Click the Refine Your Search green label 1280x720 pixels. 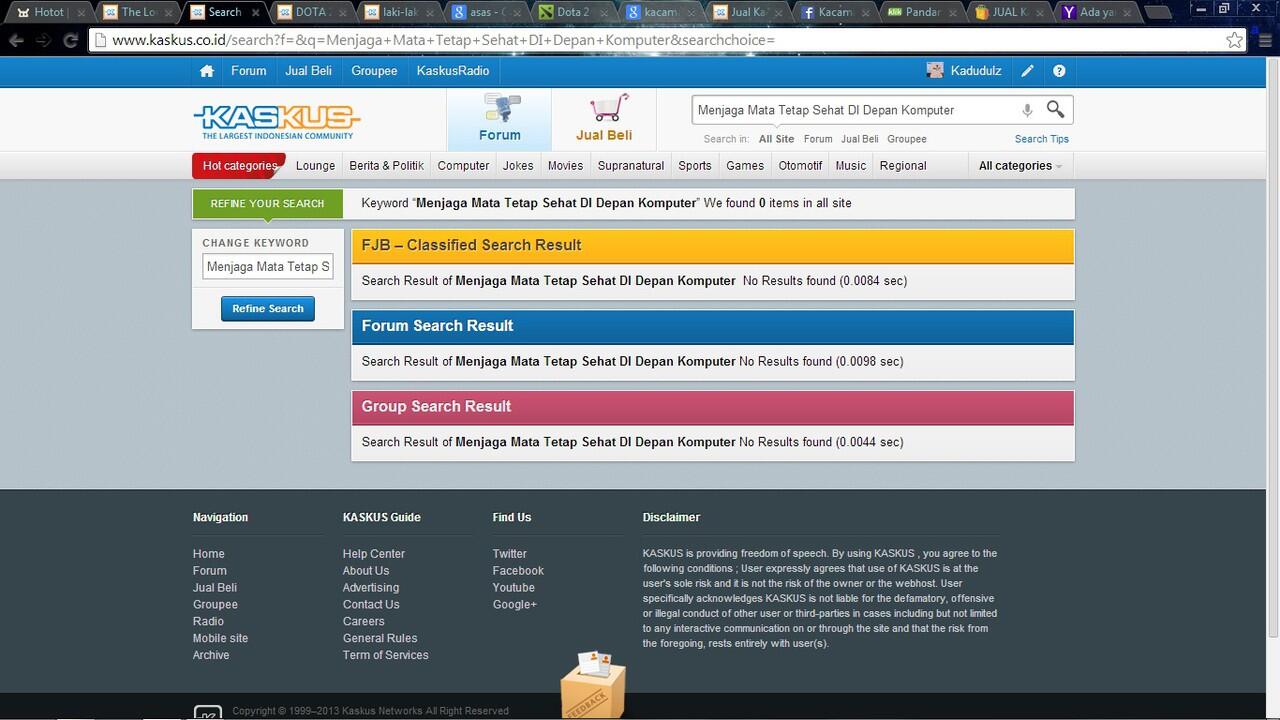click(x=267, y=203)
